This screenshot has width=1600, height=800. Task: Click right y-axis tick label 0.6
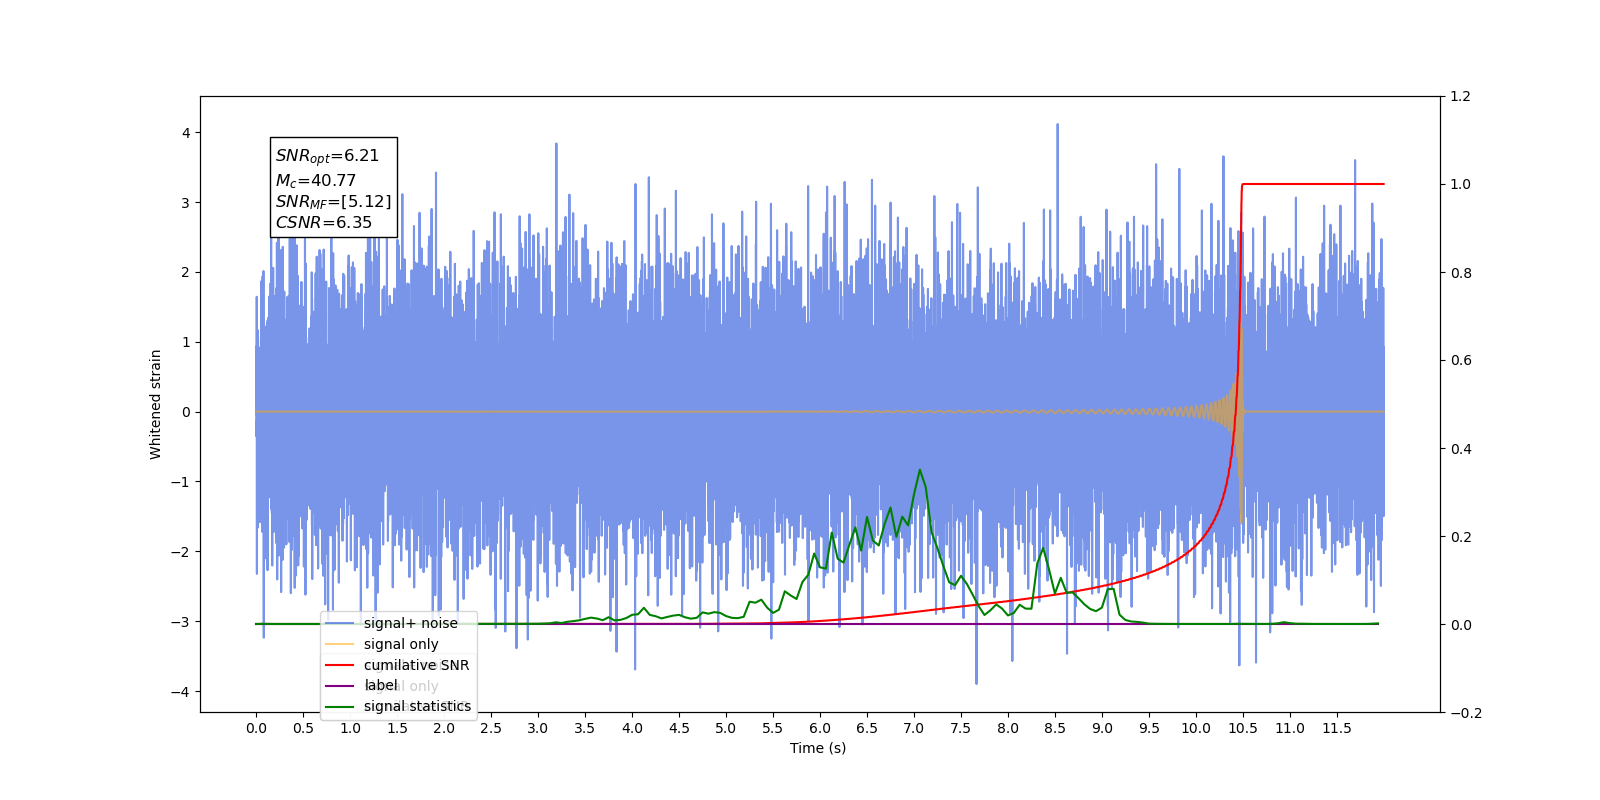coord(1461,361)
